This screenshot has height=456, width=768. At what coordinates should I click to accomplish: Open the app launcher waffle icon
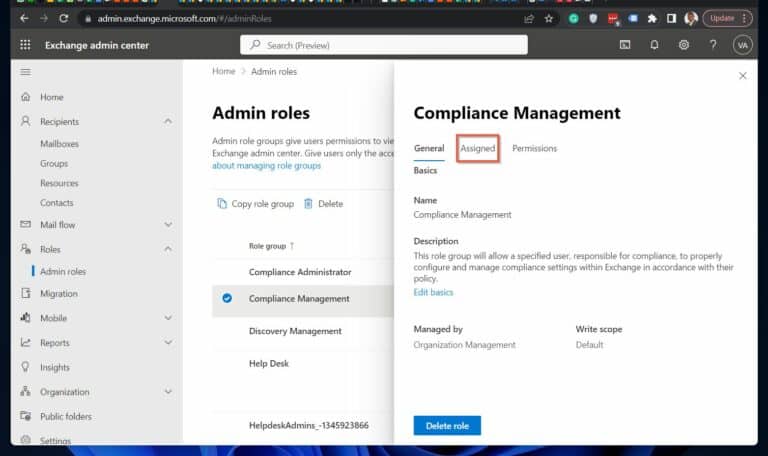pyautogui.click(x=25, y=45)
